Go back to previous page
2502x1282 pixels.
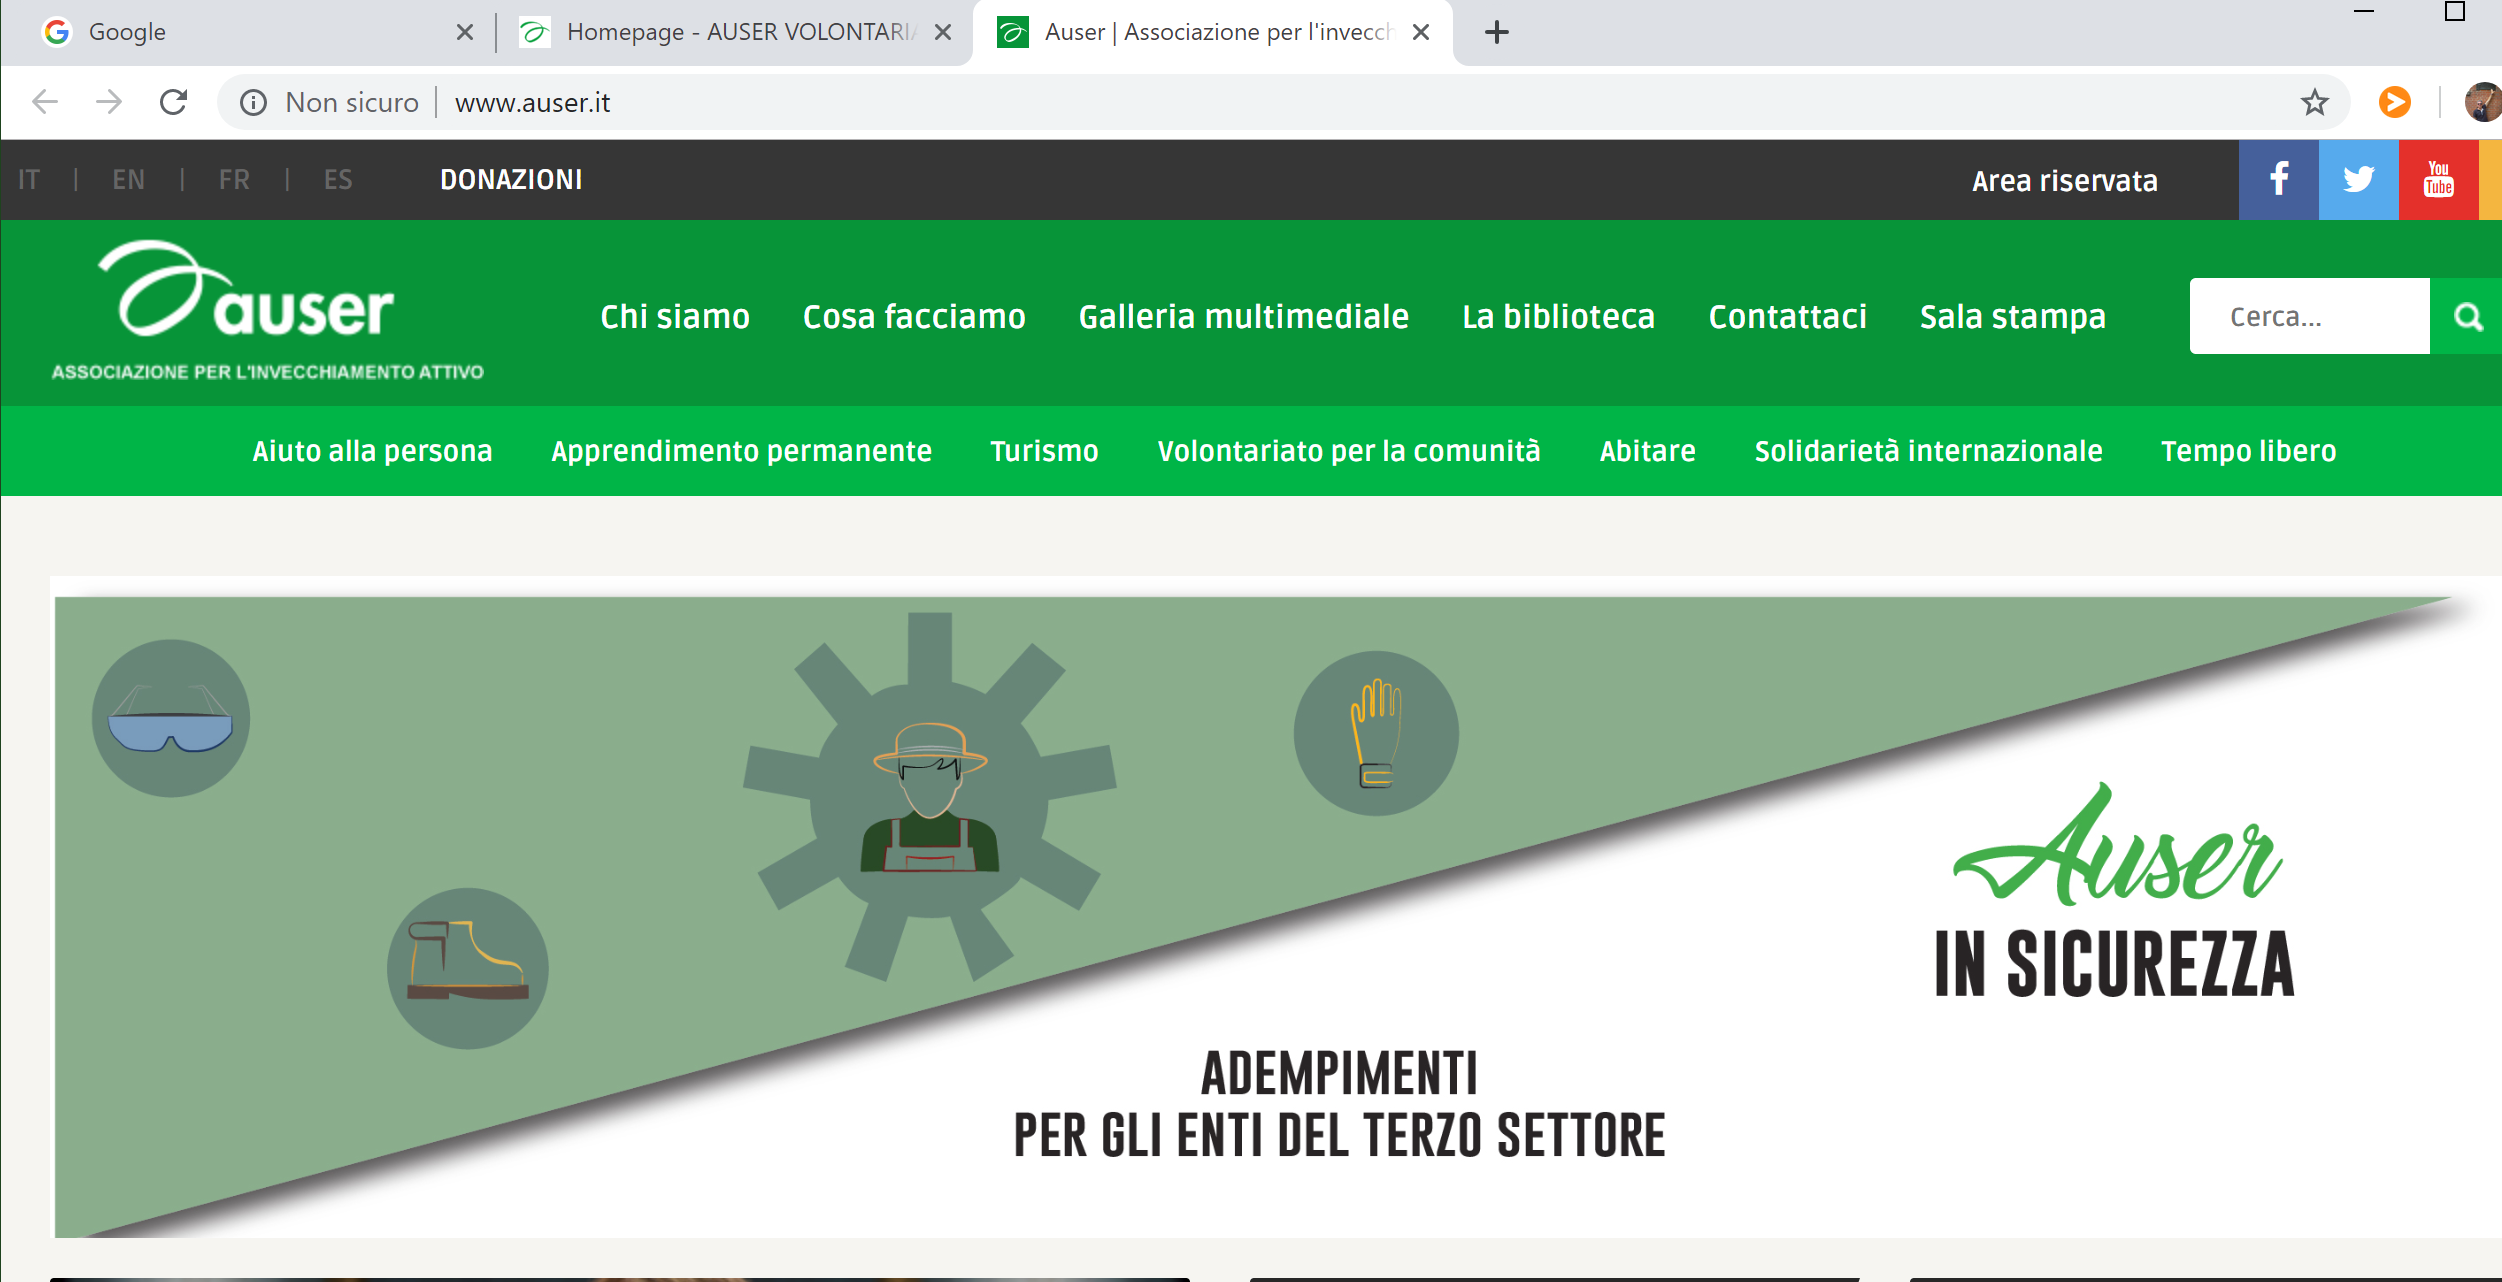click(46, 102)
